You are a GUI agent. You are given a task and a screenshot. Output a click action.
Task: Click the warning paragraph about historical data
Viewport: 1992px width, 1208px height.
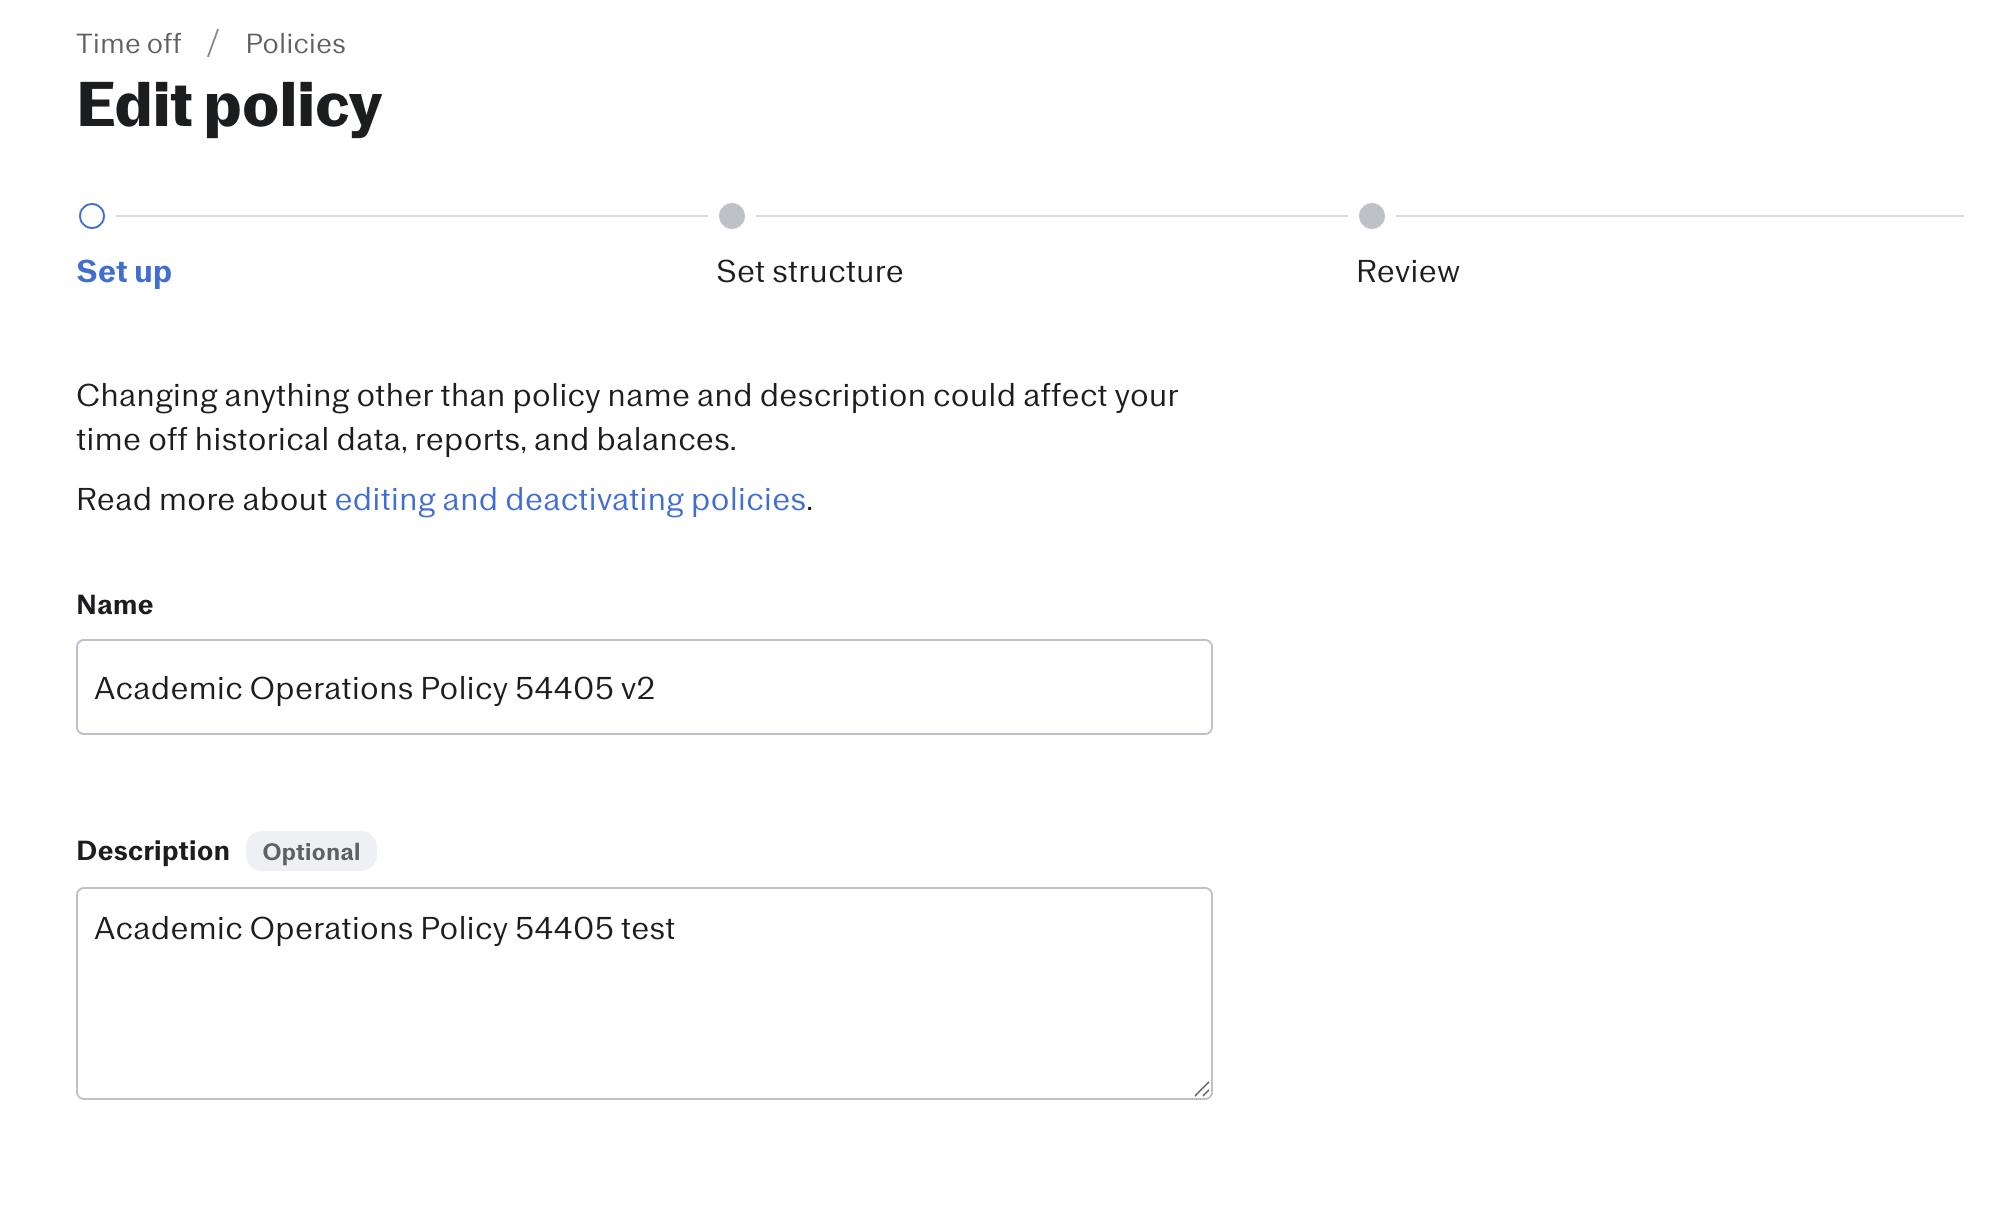click(x=627, y=418)
